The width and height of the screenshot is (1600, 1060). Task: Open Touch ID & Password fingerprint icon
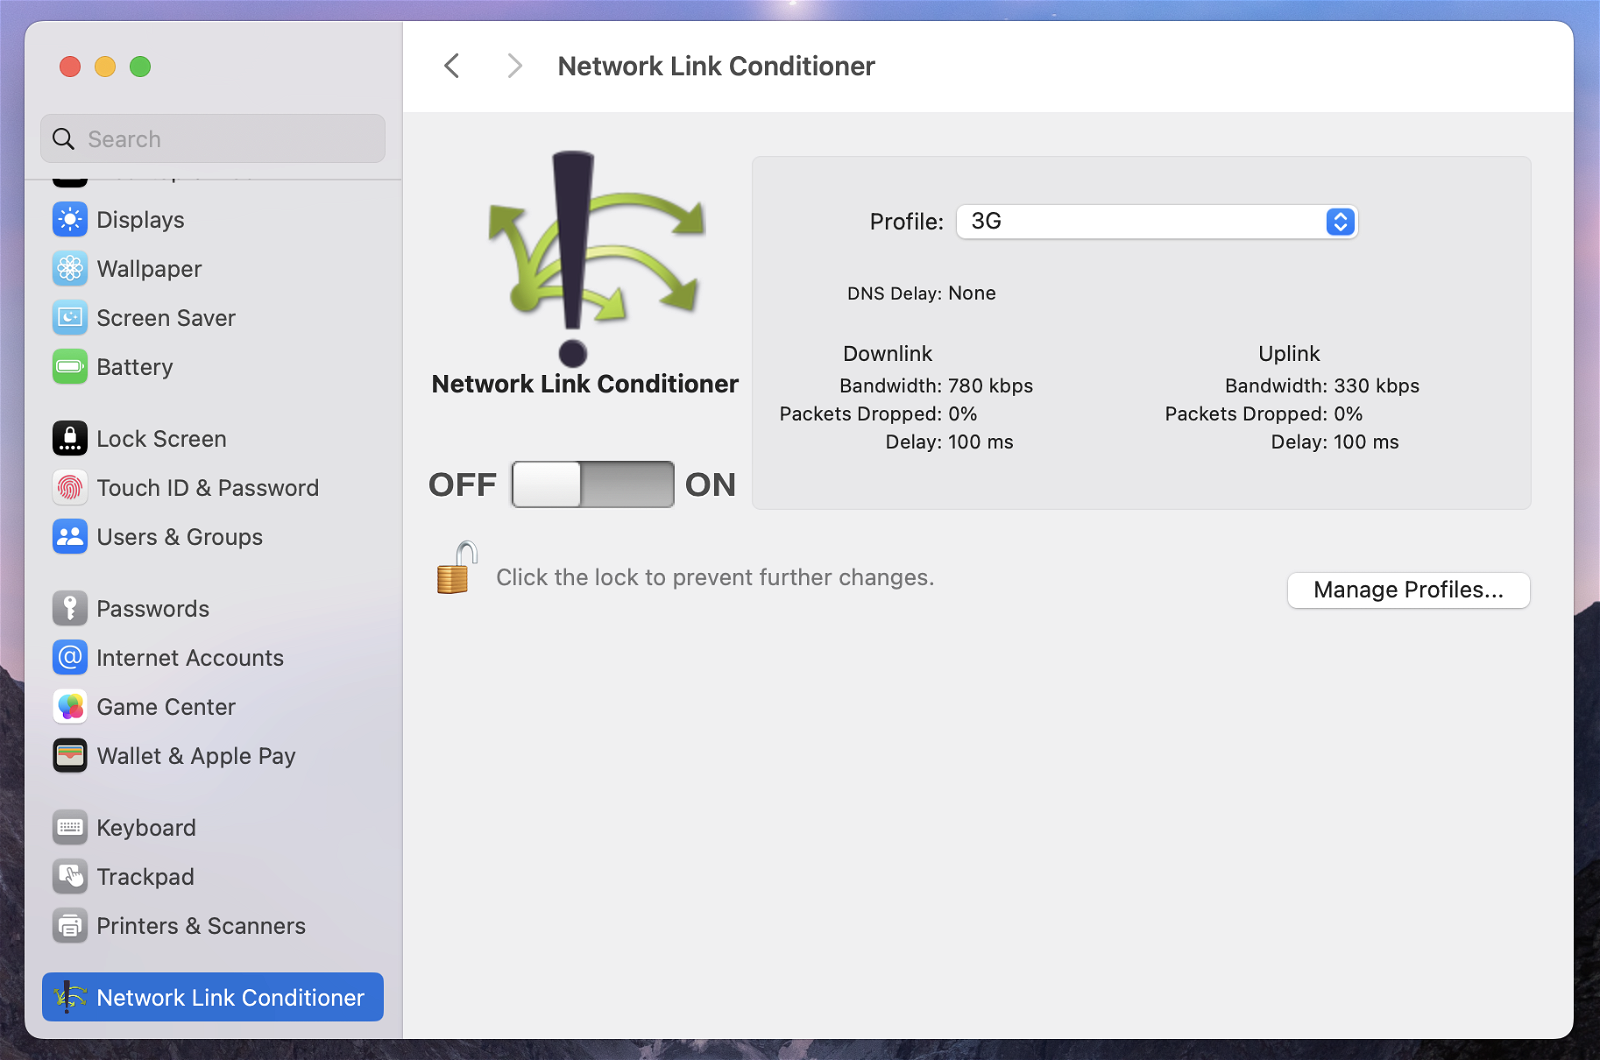(x=70, y=488)
